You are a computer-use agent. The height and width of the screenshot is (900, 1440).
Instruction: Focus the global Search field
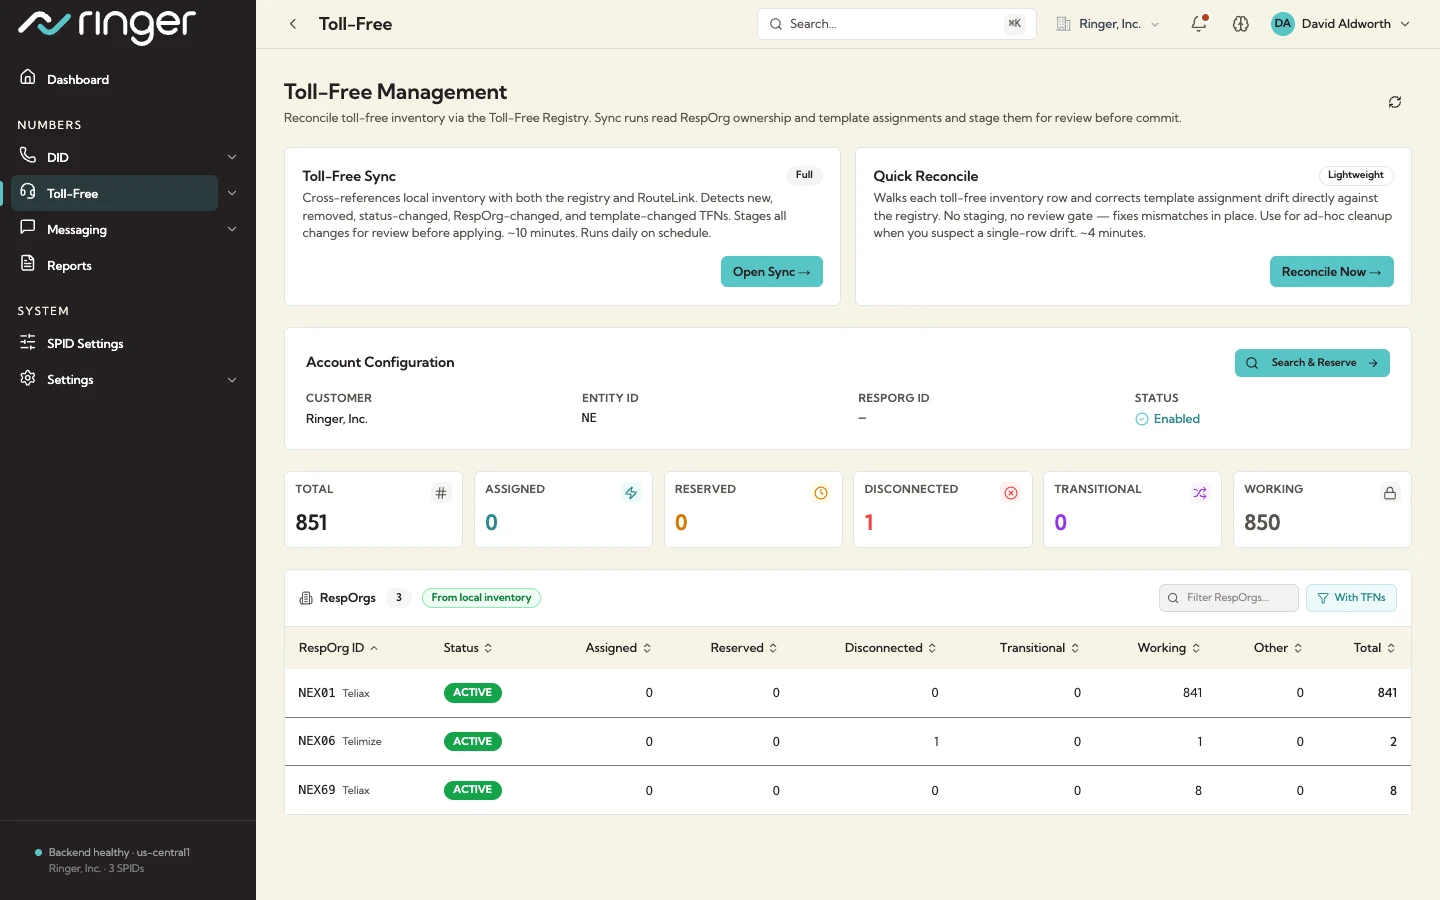(897, 24)
